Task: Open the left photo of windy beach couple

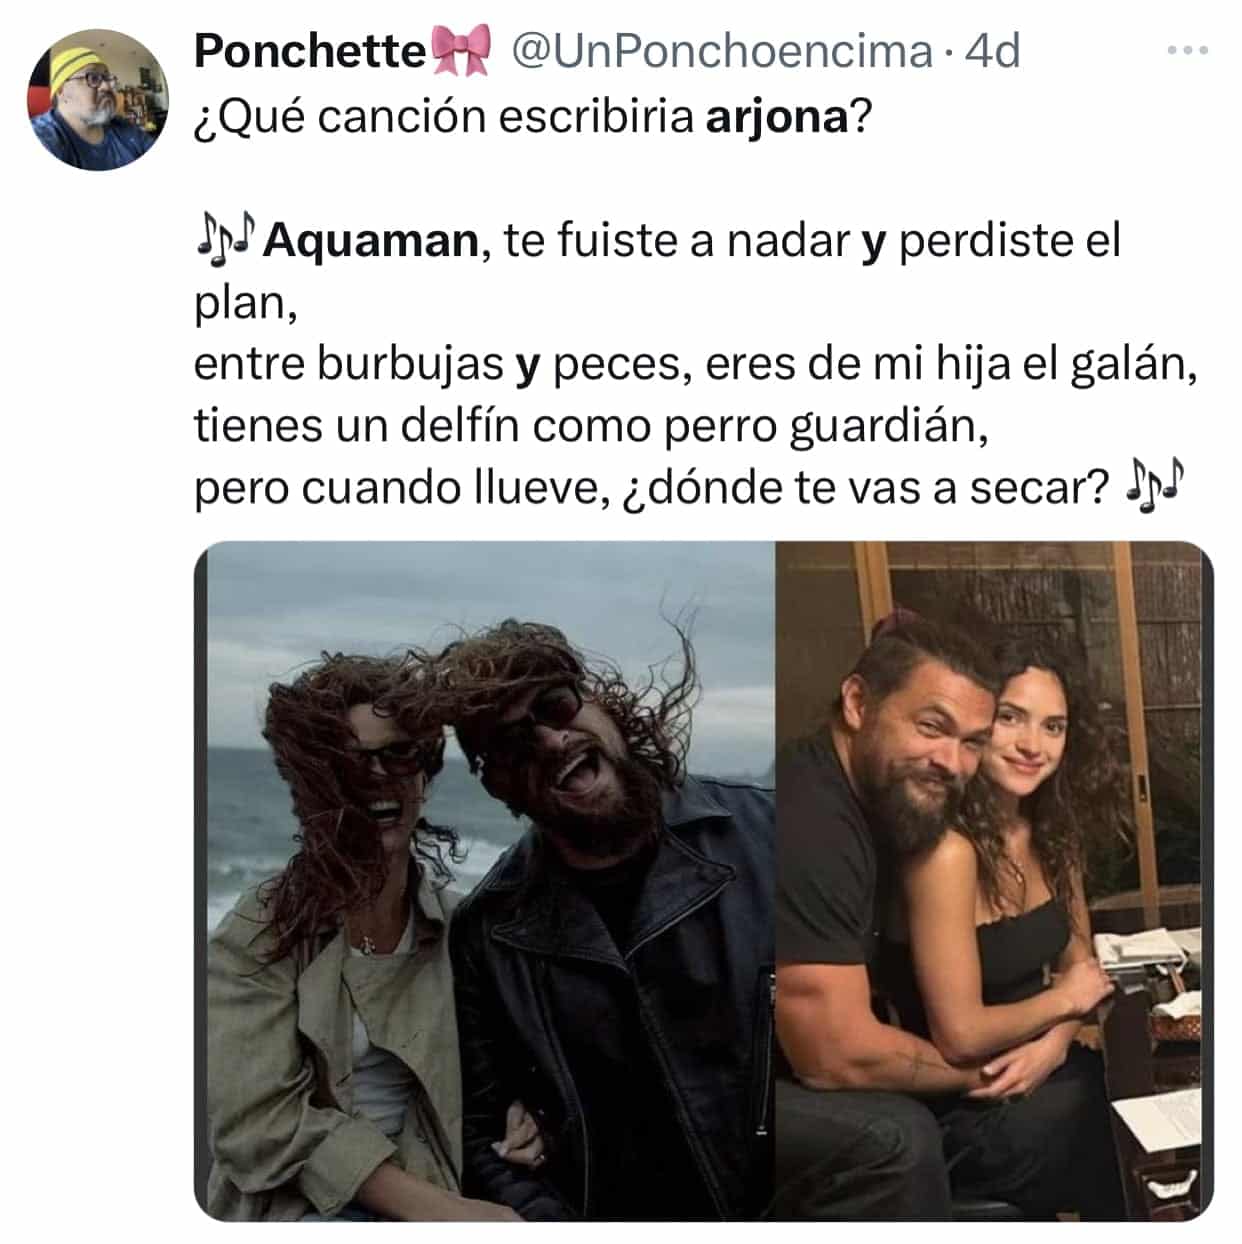Action: coord(484,881)
